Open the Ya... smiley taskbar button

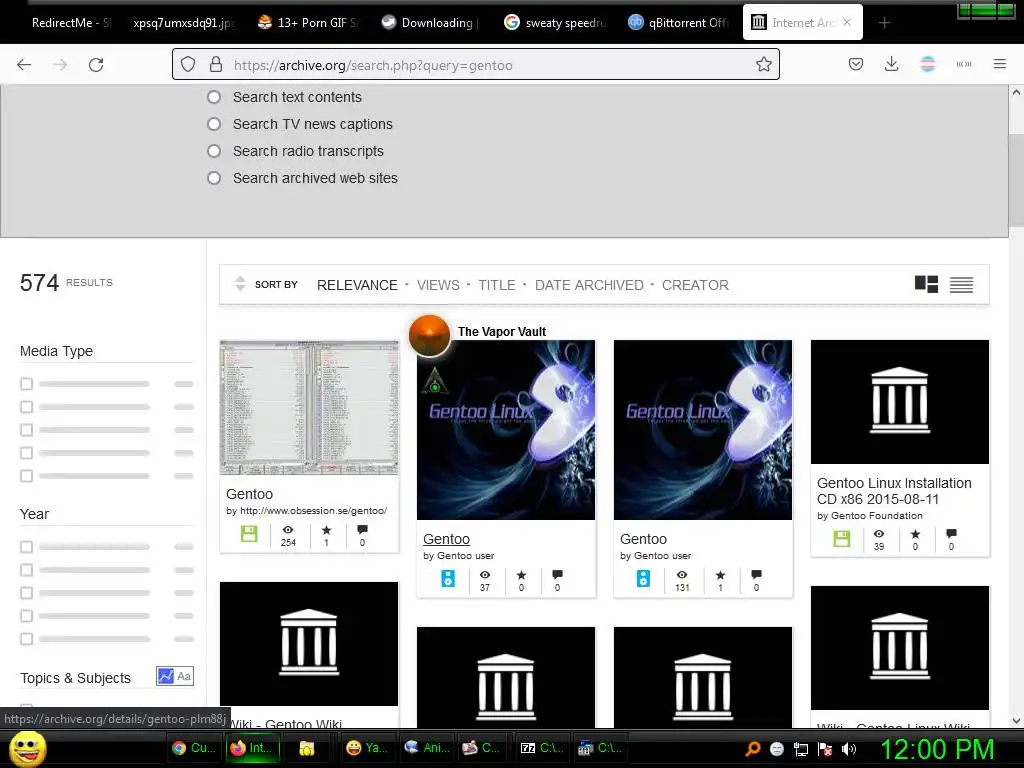tap(366, 748)
